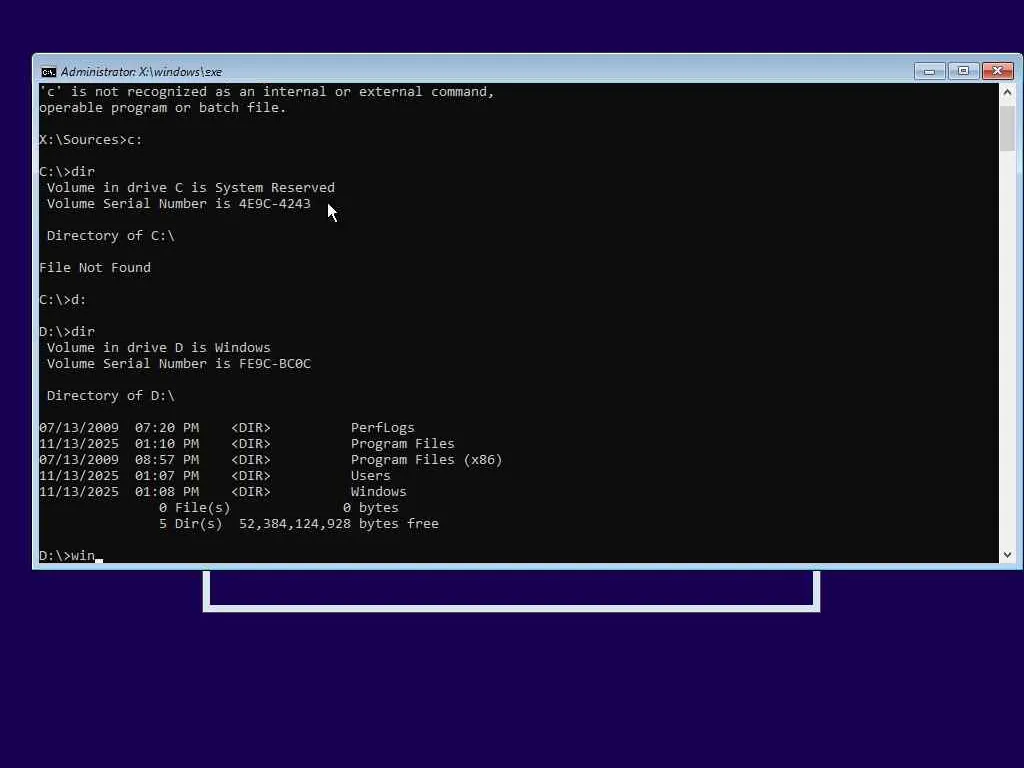Click the scrollbar down arrow
Viewport: 1024px width, 768px height.
[1007, 554]
